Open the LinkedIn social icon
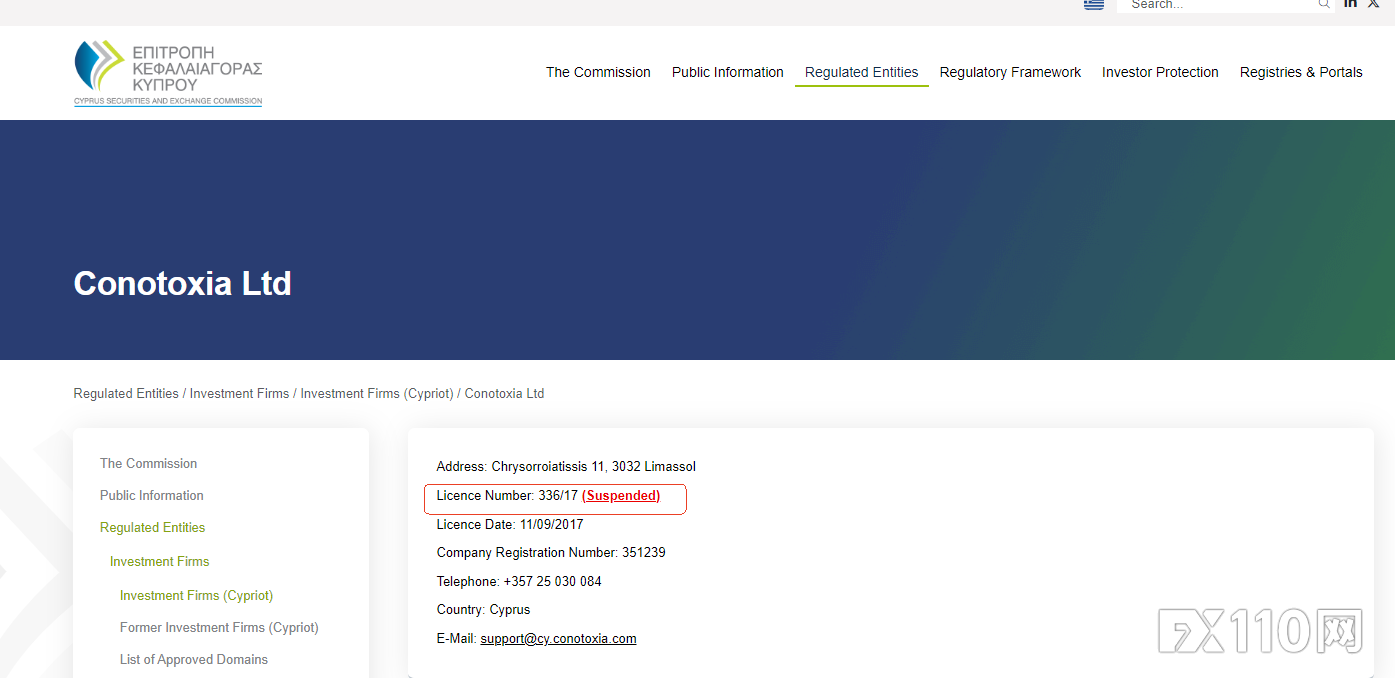Screen dimensions: 1395x678 1351,4
